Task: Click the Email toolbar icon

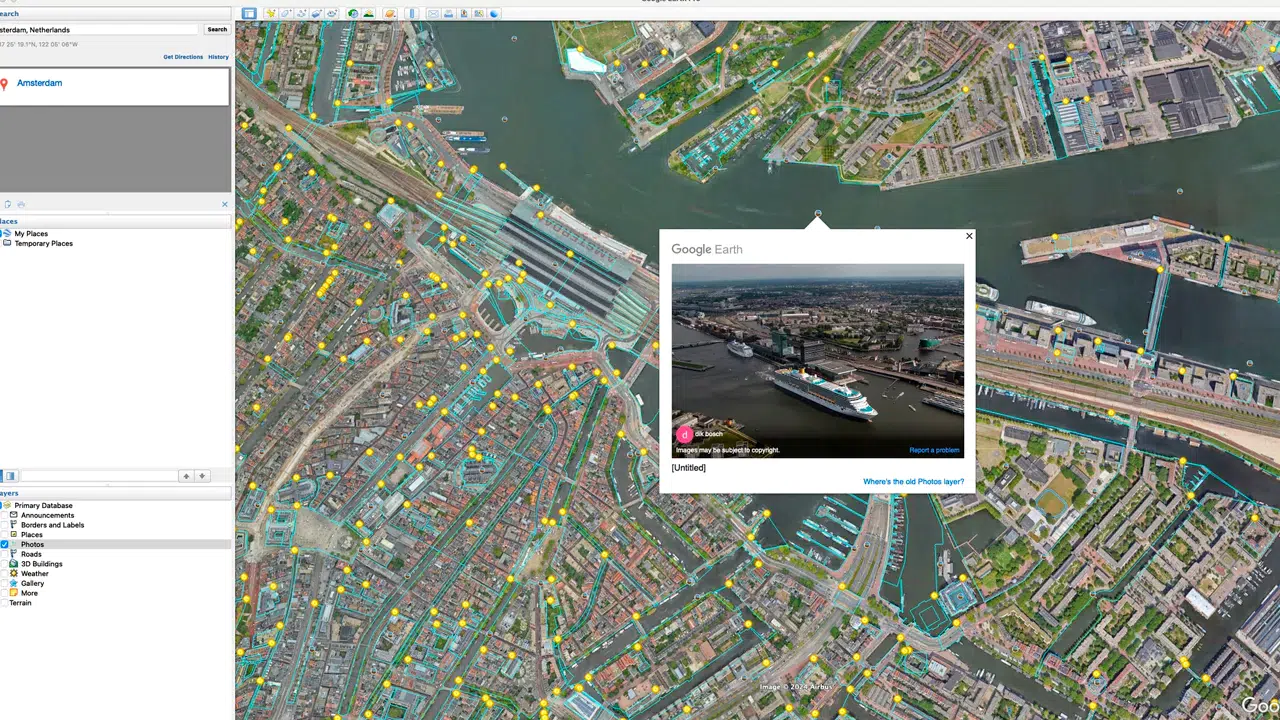Action: click(433, 14)
